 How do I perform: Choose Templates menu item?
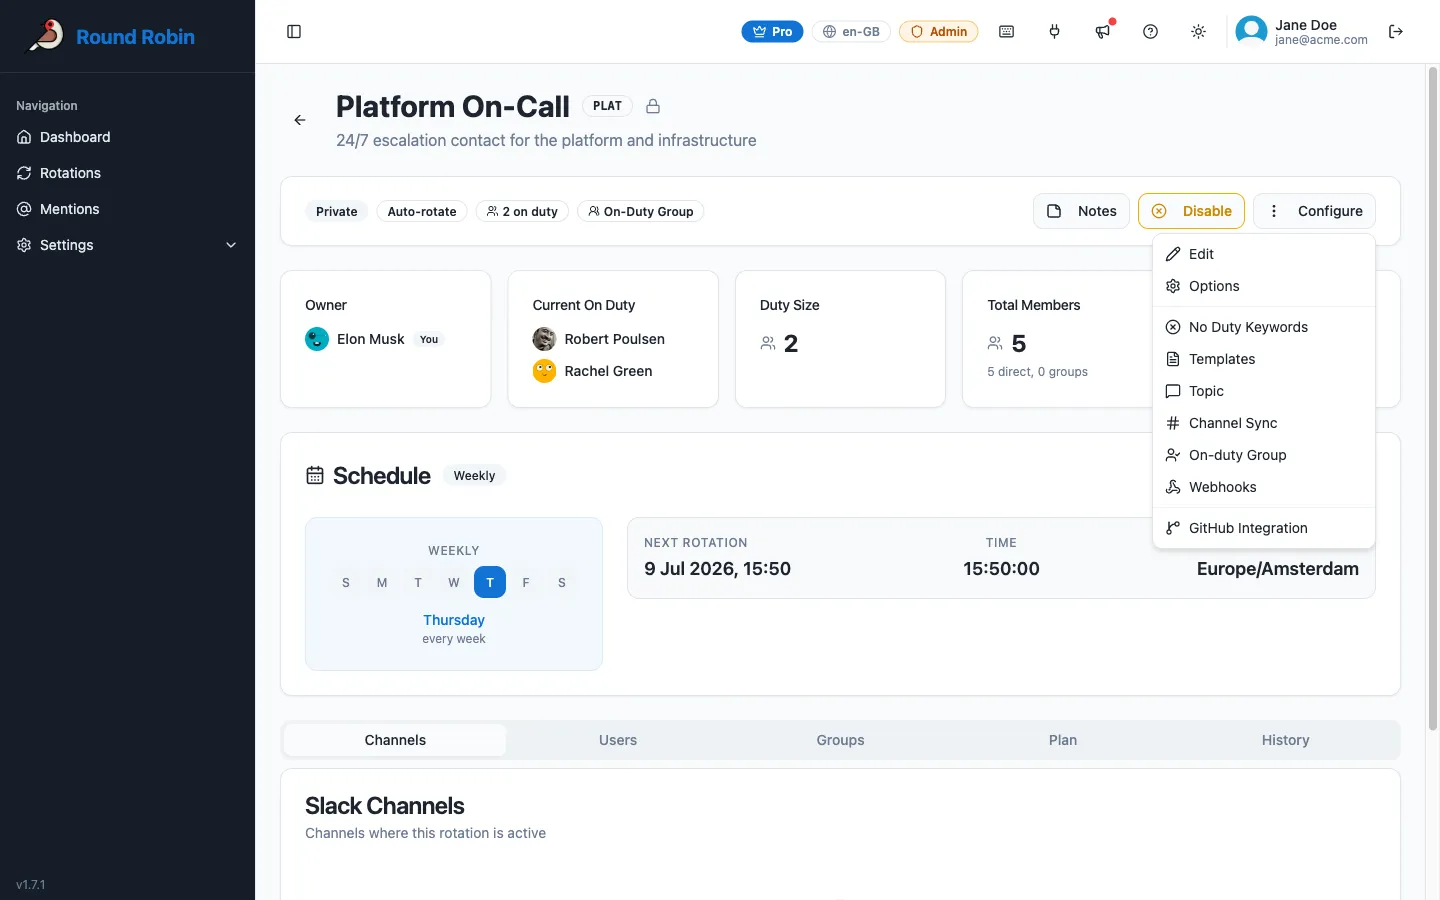tap(1264, 359)
